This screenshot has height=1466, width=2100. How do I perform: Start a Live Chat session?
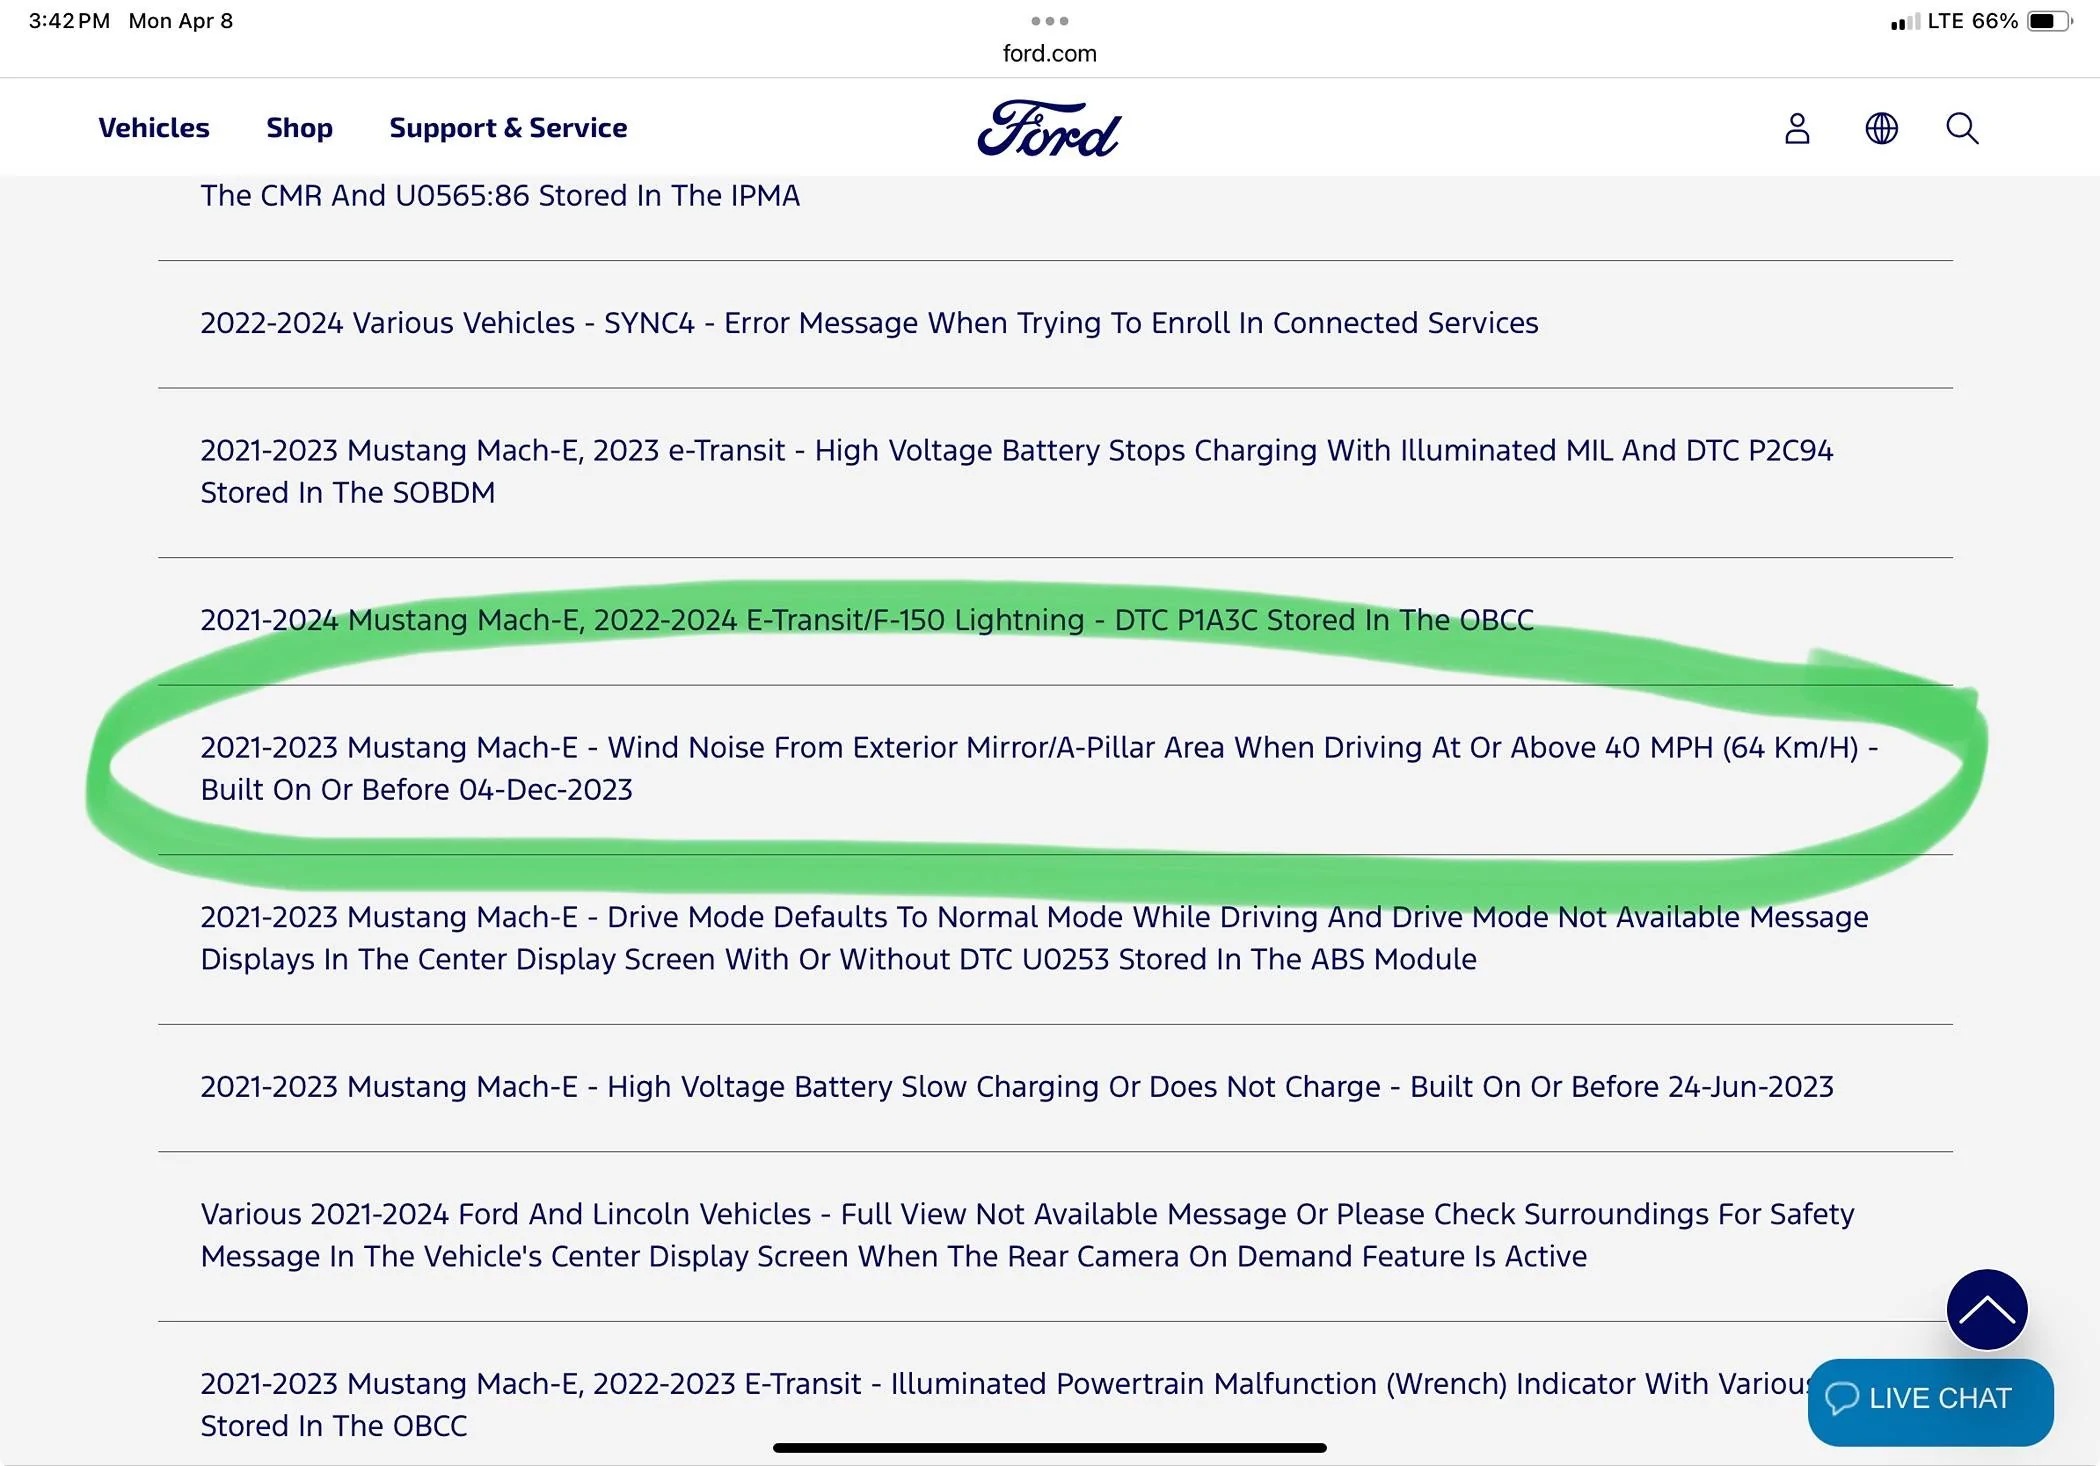[x=1930, y=1401]
